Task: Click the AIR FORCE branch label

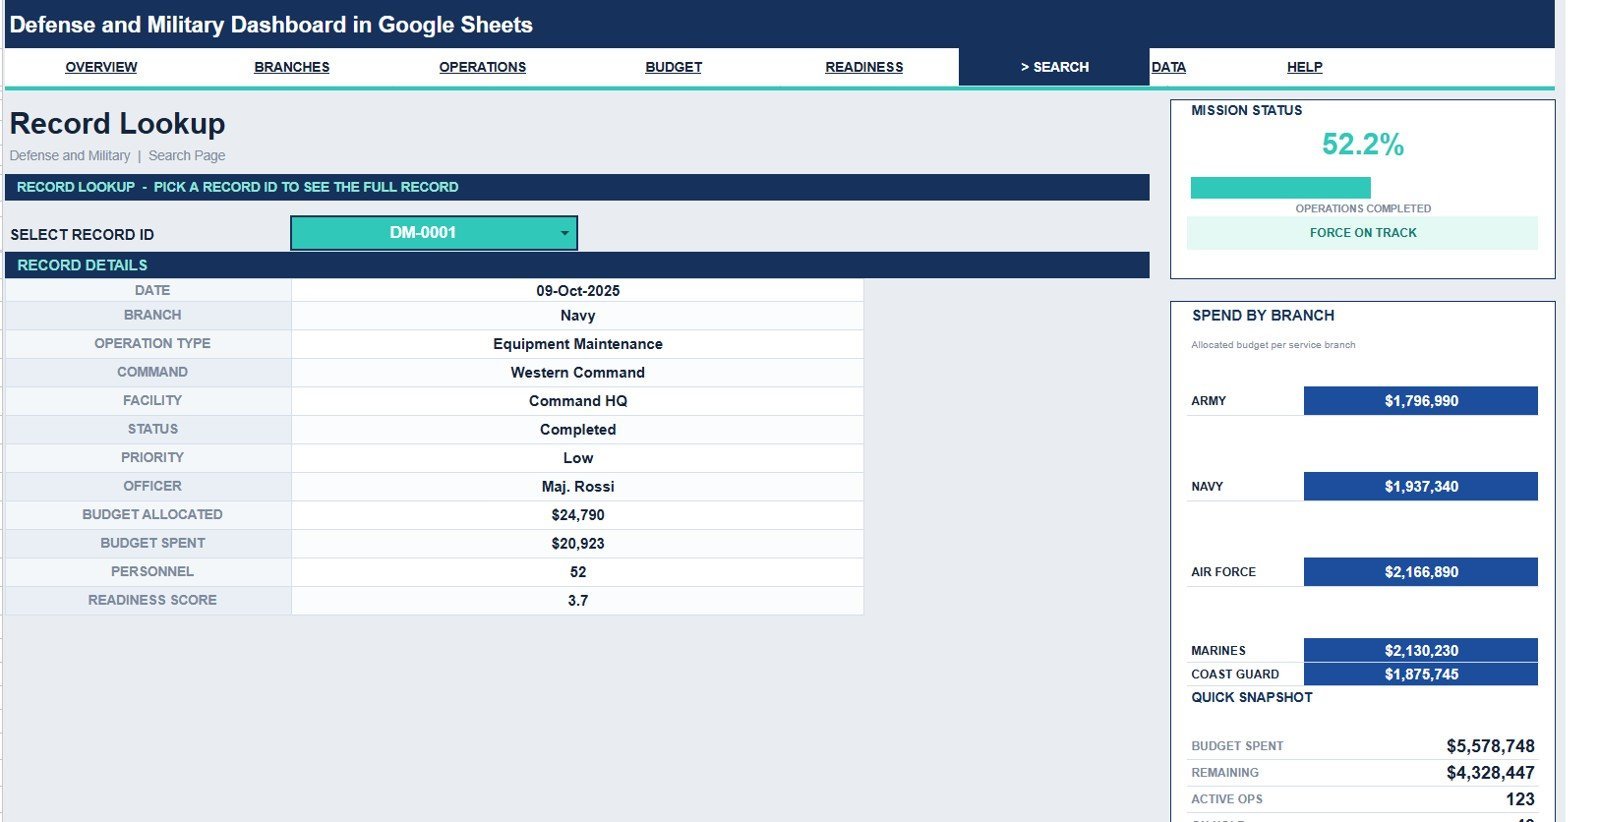Action: pos(1223,572)
